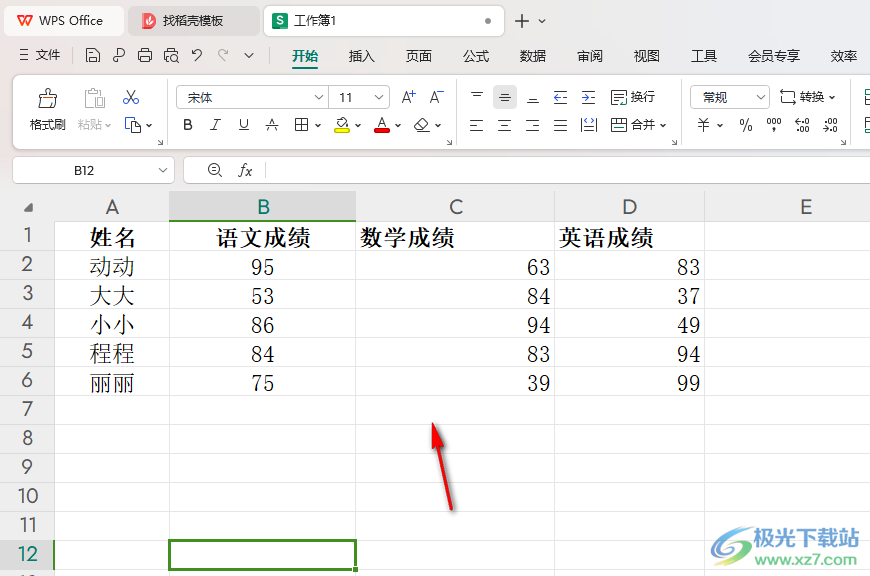Screen dimensions: 870x576
Task: Click the formula bar magnifier icon
Action: [x=215, y=170]
